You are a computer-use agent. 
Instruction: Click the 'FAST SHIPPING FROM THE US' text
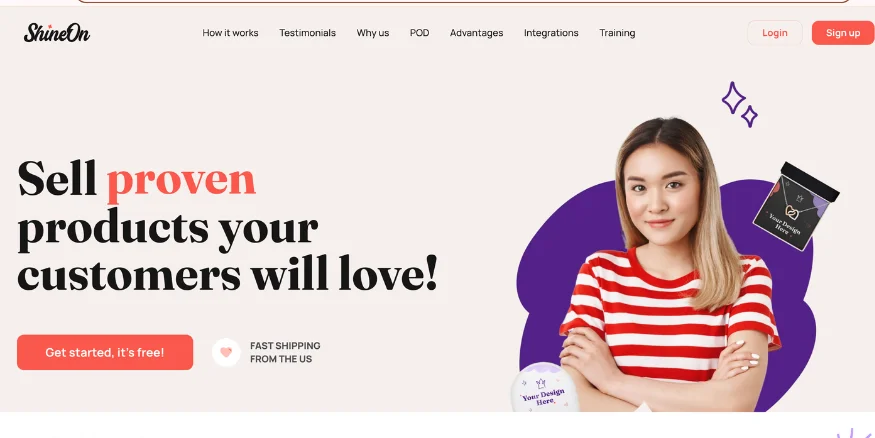click(x=285, y=352)
